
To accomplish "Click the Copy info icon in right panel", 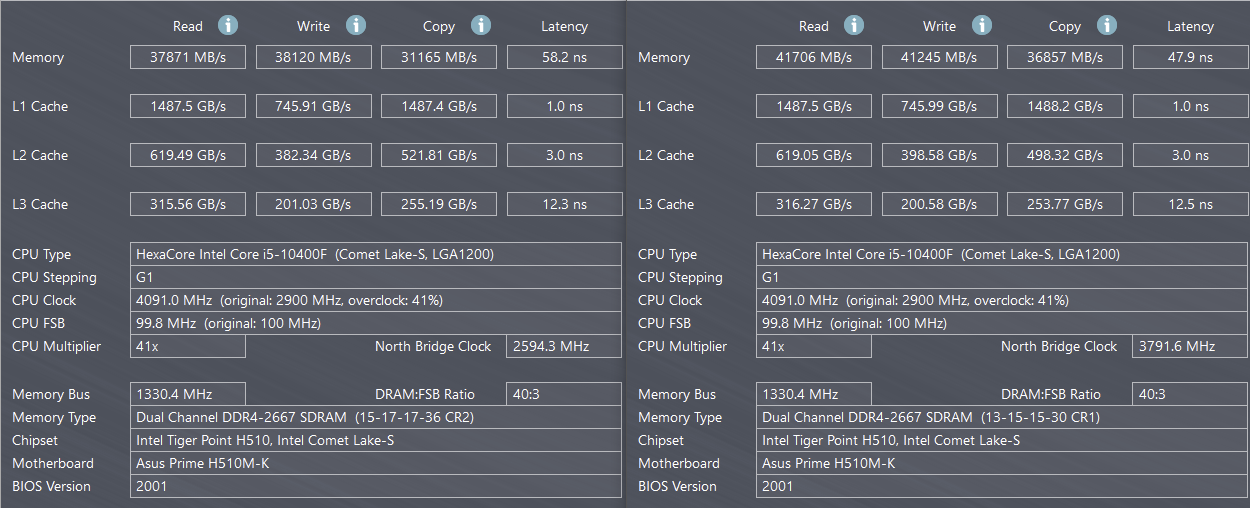I will click(x=1106, y=25).
